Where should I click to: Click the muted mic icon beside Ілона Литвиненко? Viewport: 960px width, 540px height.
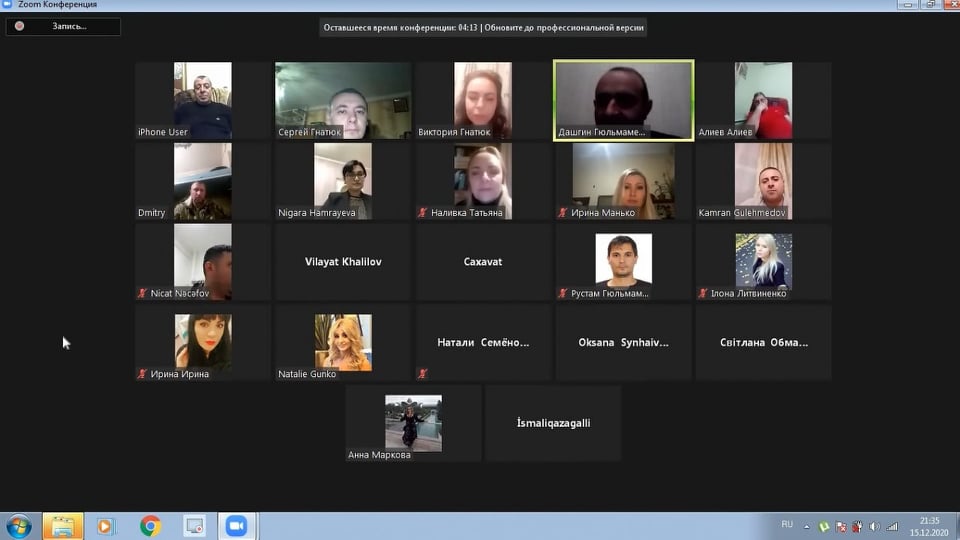[704, 294]
